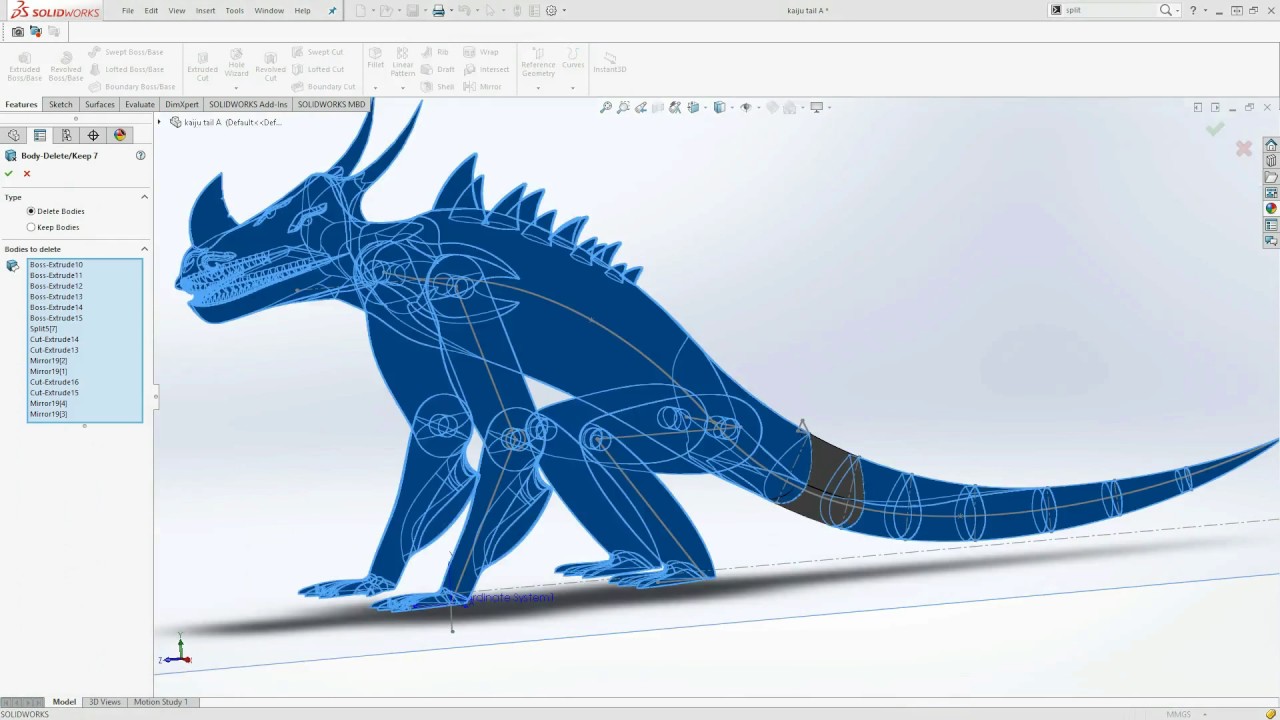
Task: Open Options gear dropdown arrow
Action: 564,11
